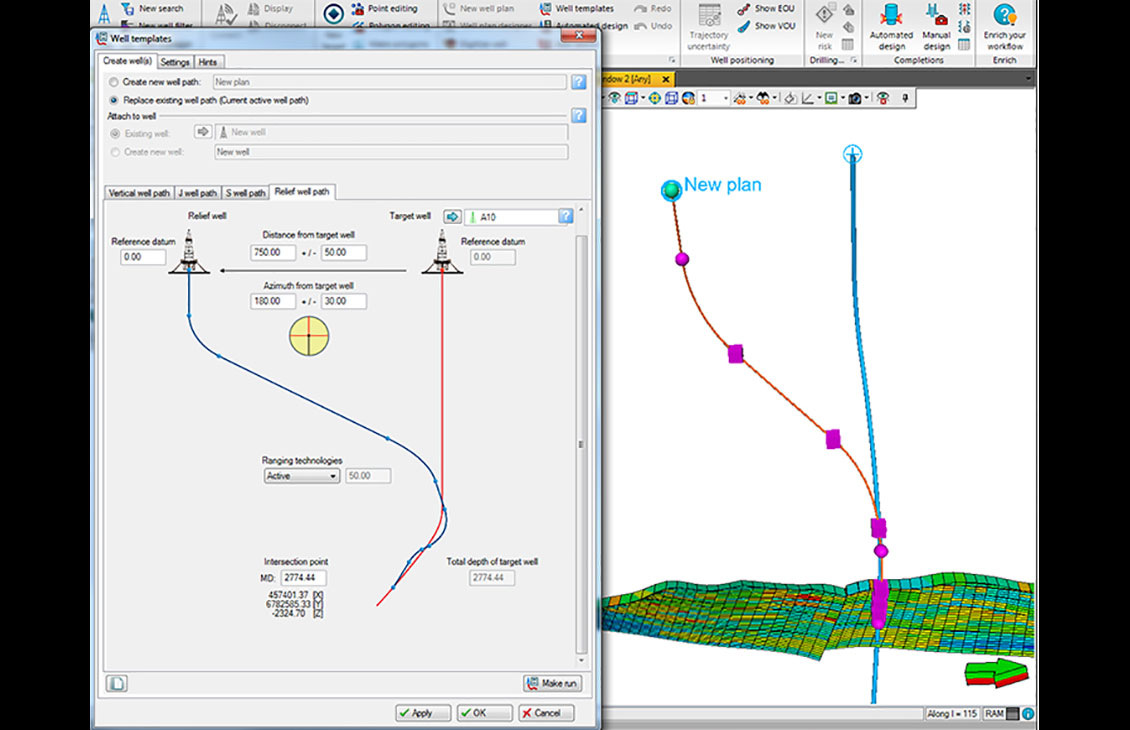Screen dimensions: 1130x730
Task: Expand the Drilling group dialog launcher
Action: [854, 61]
